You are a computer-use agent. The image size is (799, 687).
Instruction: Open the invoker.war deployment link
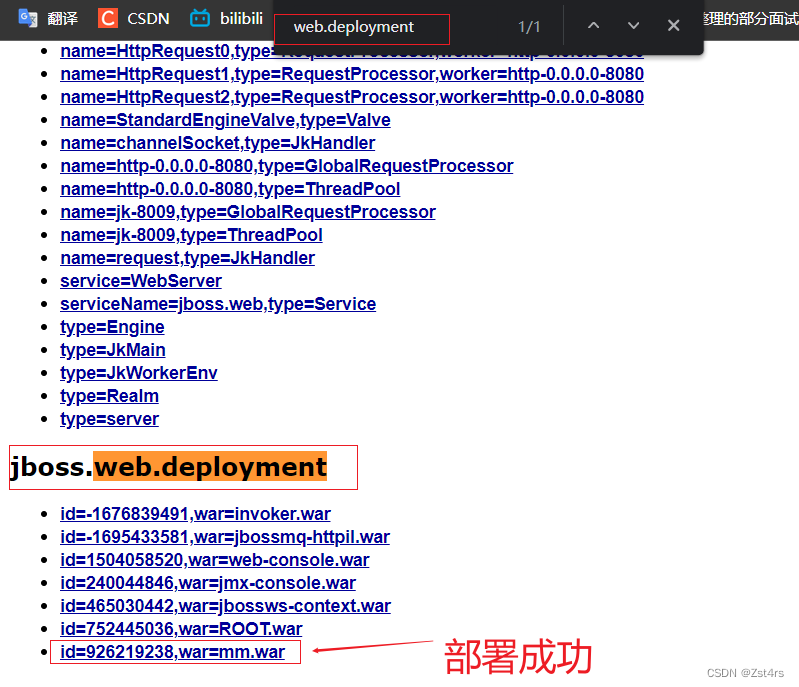195,514
